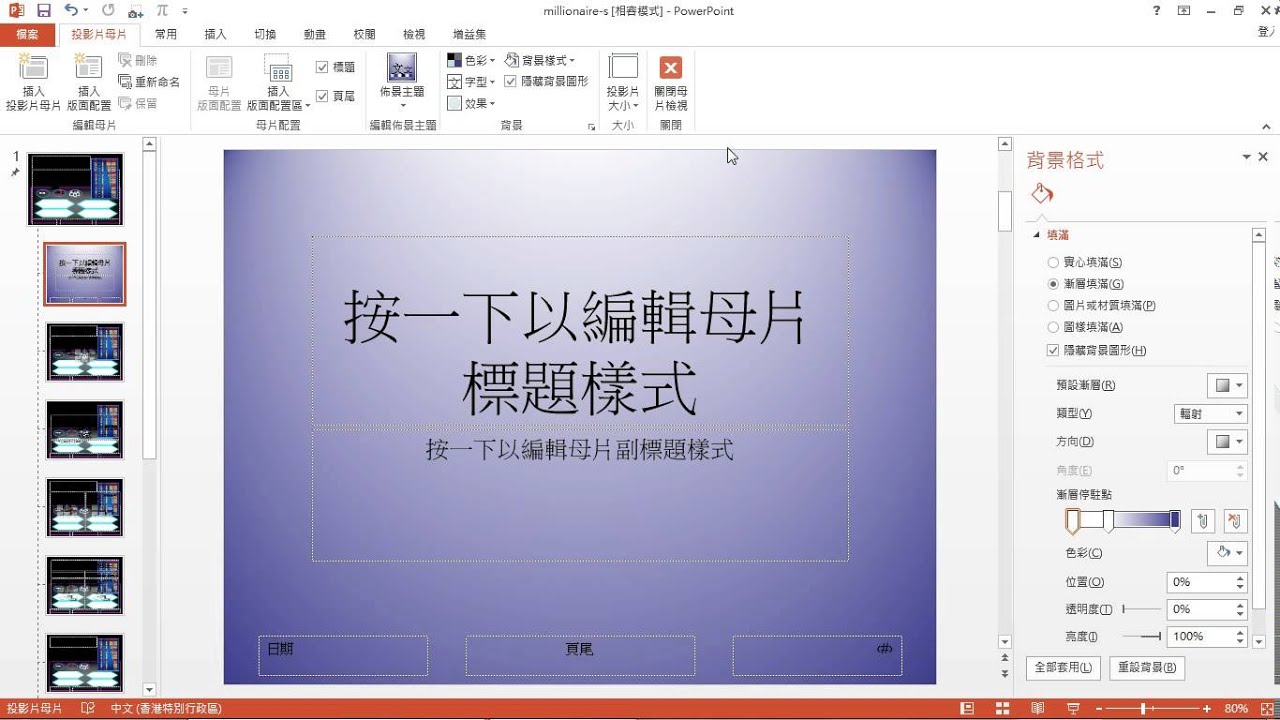Open 色彩(C) gradient stop color dropdown
This screenshot has height=720, width=1280.
pos(1227,552)
